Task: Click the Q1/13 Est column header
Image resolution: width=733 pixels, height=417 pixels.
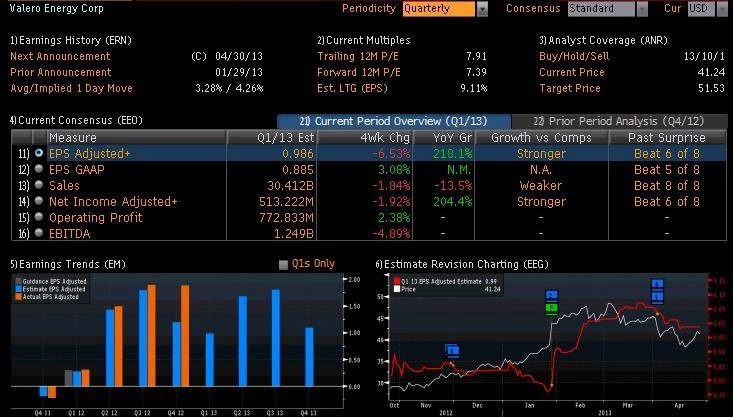Action: click(x=272, y=137)
